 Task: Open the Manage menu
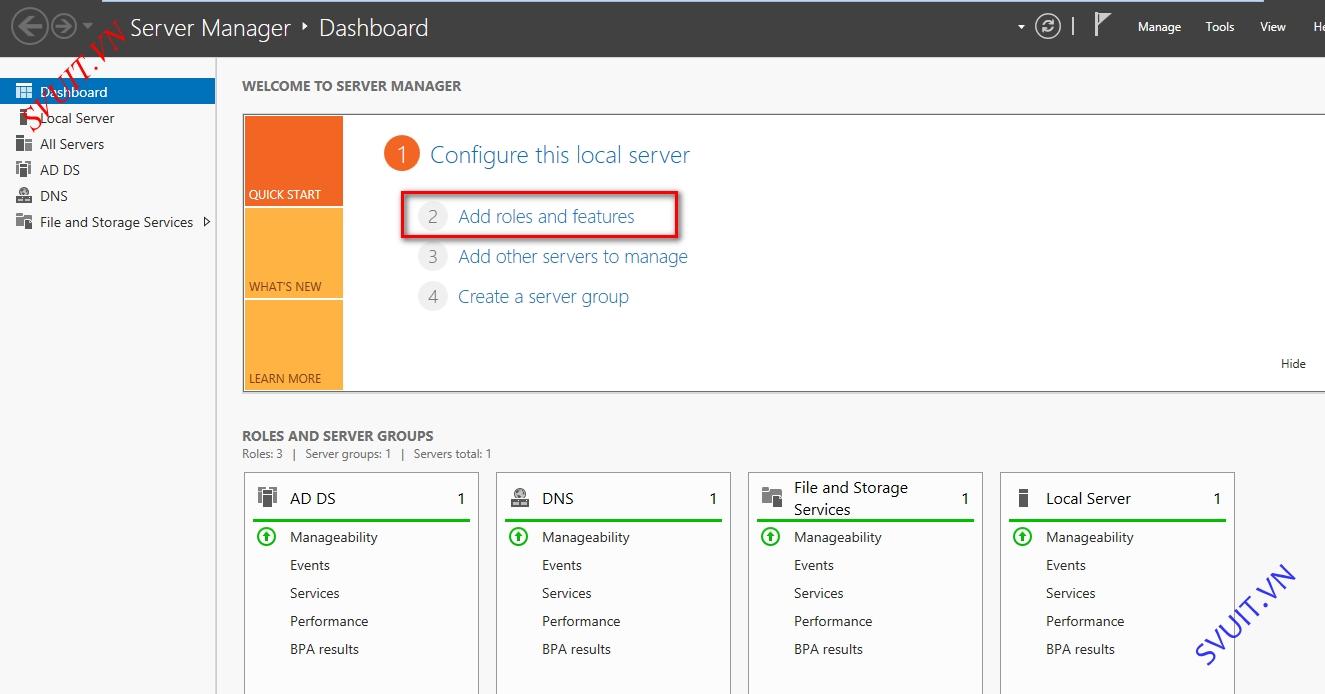click(x=1159, y=27)
